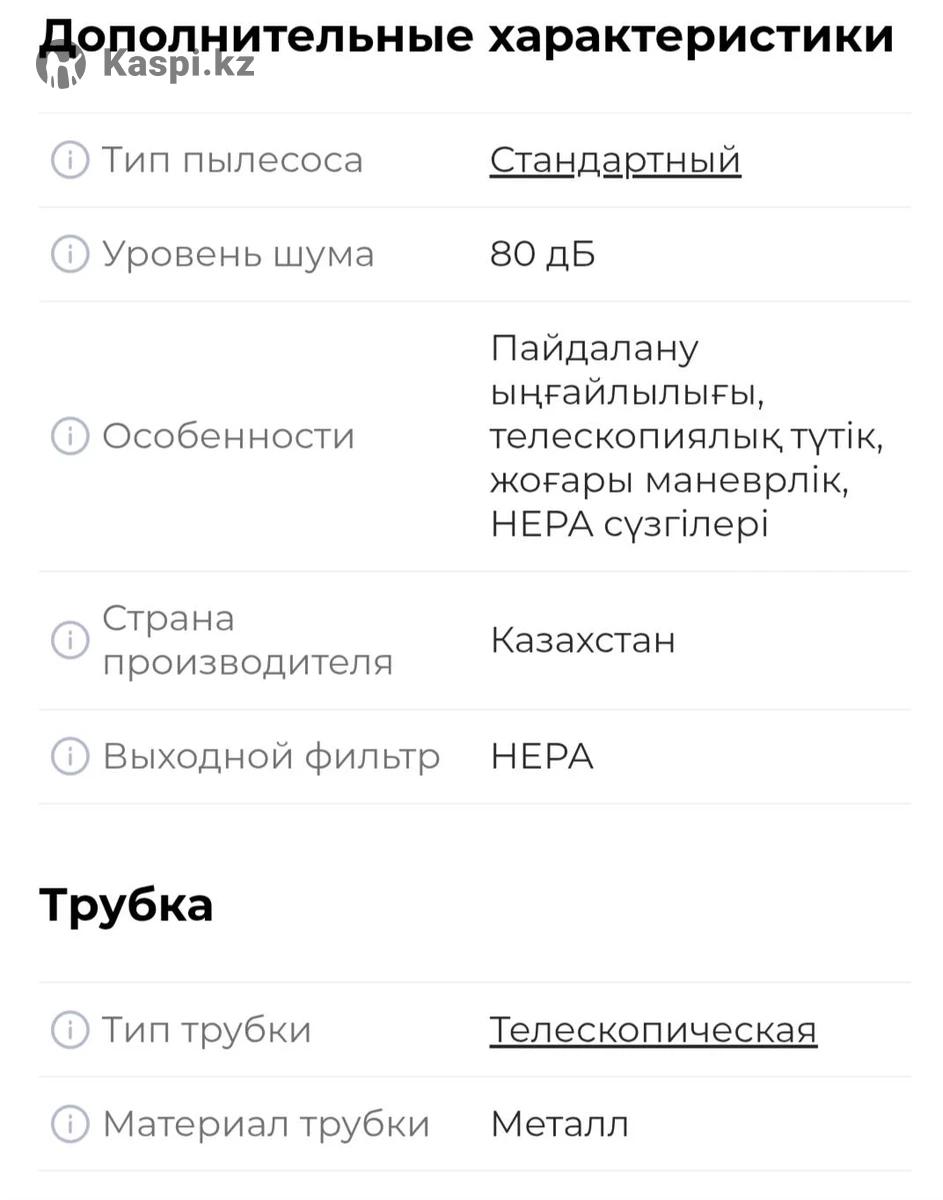This screenshot has height=1200, width=943.
Task: Tap the 80 дБ noise value
Action: tap(542, 254)
